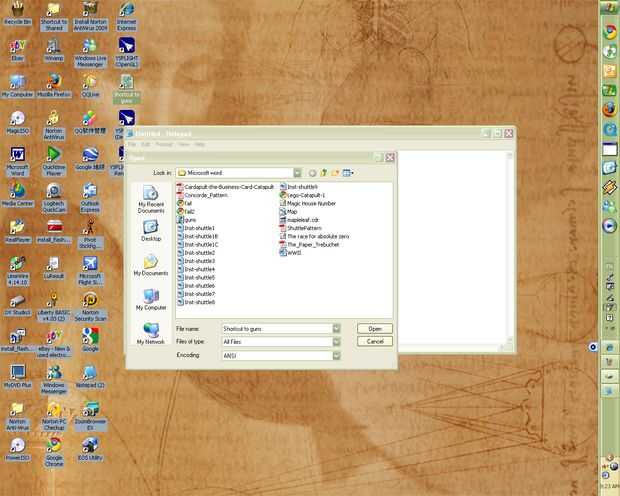Open the Format menu in Notepad
Viewport: 620px width, 496px height.
point(164,144)
